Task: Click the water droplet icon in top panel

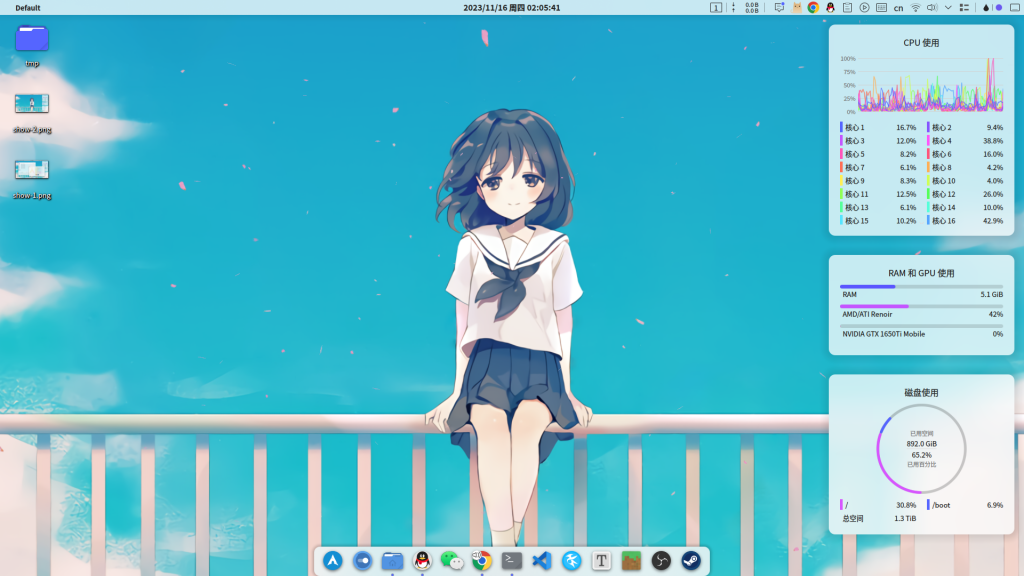Action: click(986, 8)
